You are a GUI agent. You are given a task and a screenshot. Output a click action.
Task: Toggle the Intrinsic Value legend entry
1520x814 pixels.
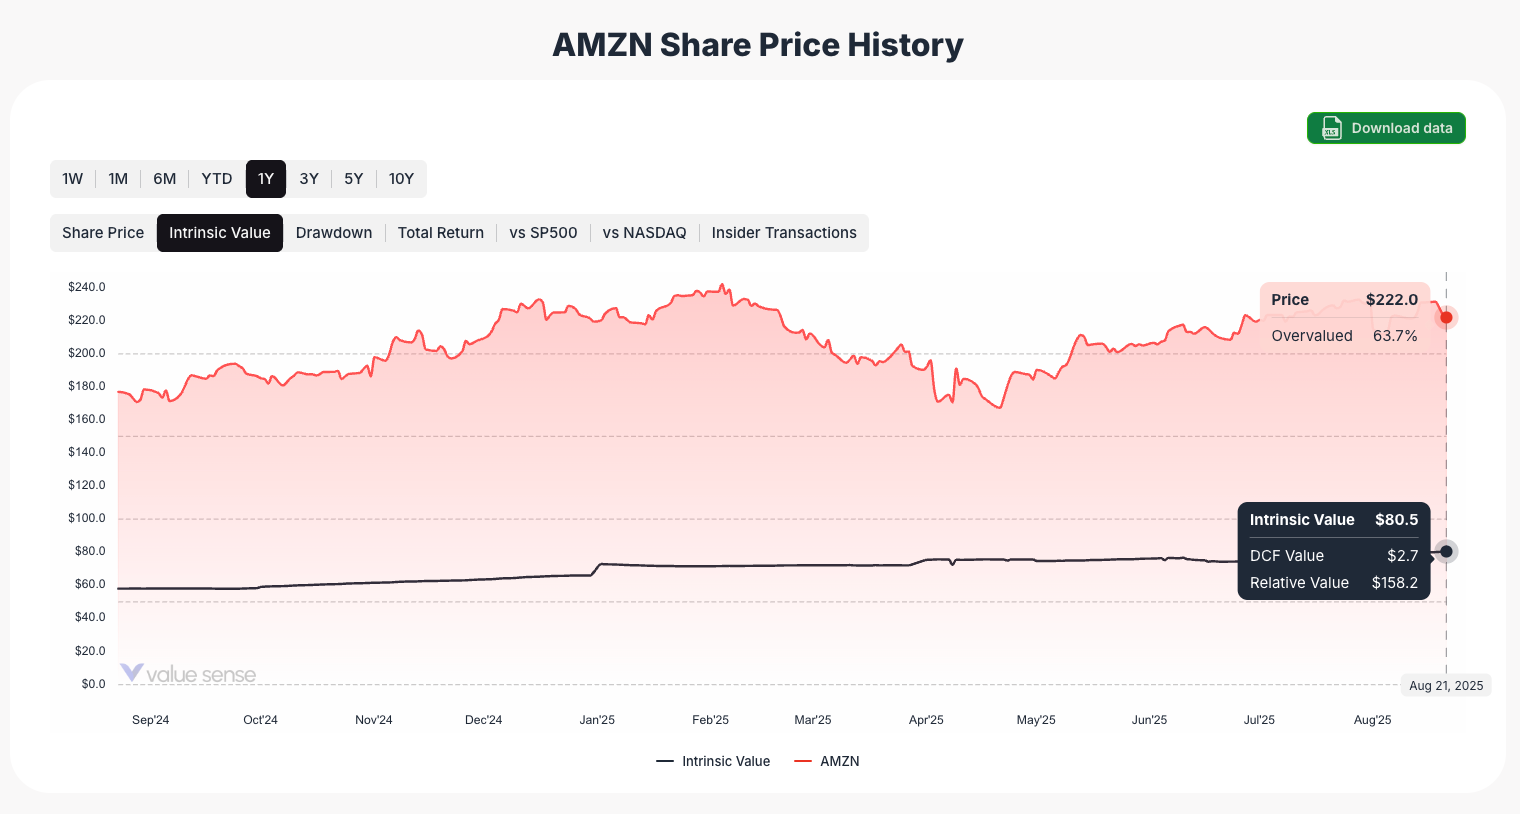click(714, 761)
